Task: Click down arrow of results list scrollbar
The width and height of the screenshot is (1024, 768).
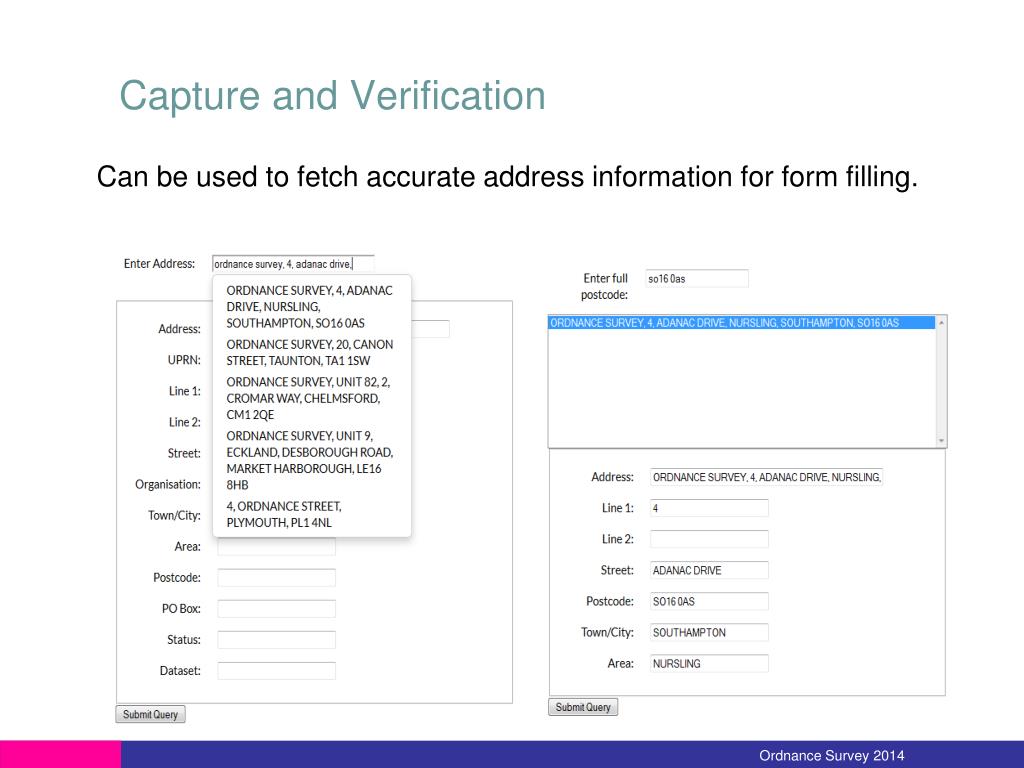Action: (941, 441)
